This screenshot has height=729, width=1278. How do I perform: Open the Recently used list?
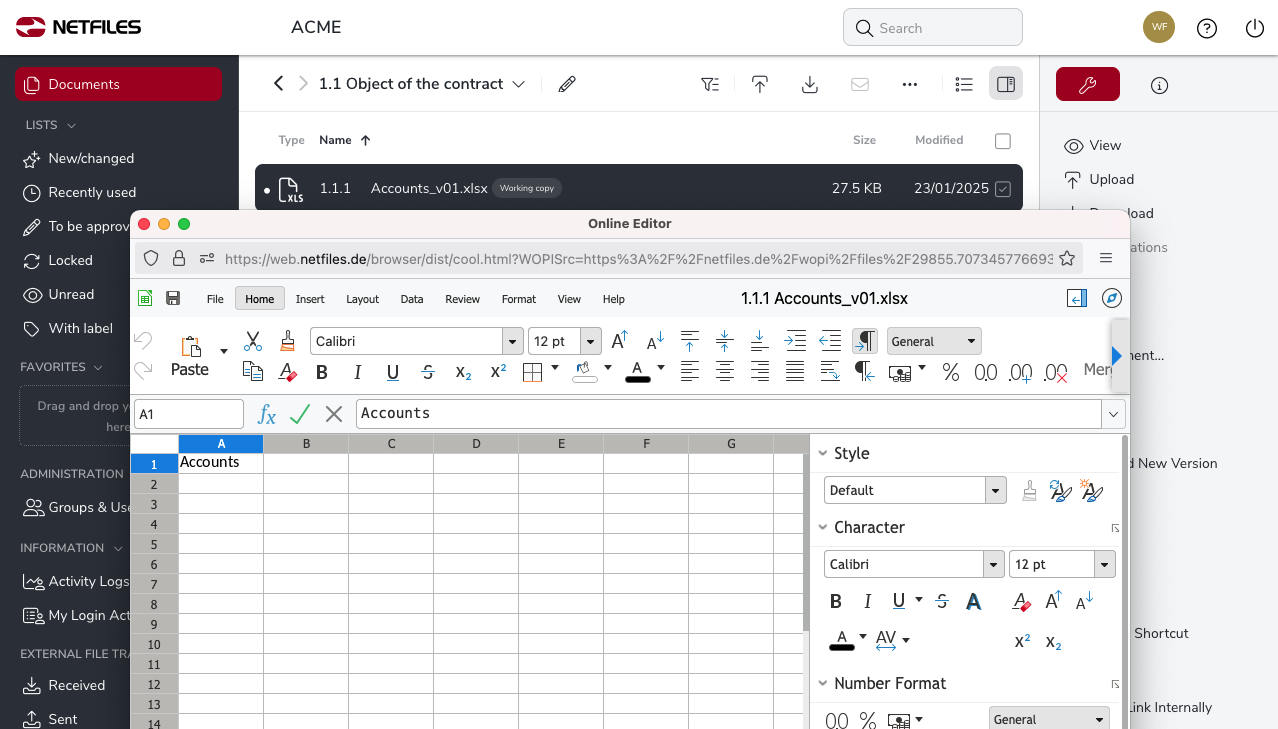coord(92,192)
